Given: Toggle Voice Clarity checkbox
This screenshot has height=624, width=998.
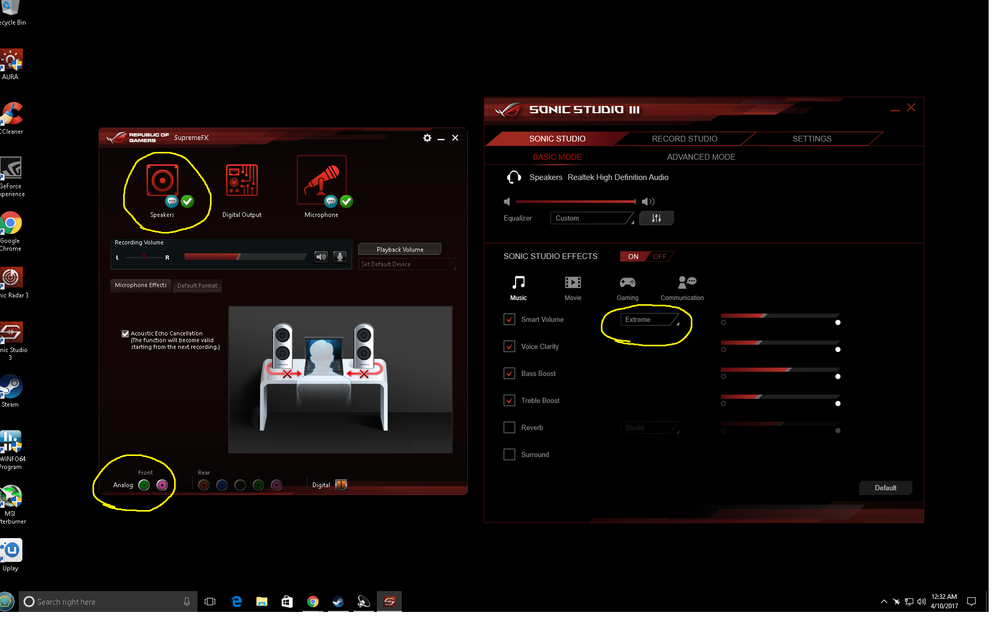Looking at the screenshot, I should tap(509, 347).
